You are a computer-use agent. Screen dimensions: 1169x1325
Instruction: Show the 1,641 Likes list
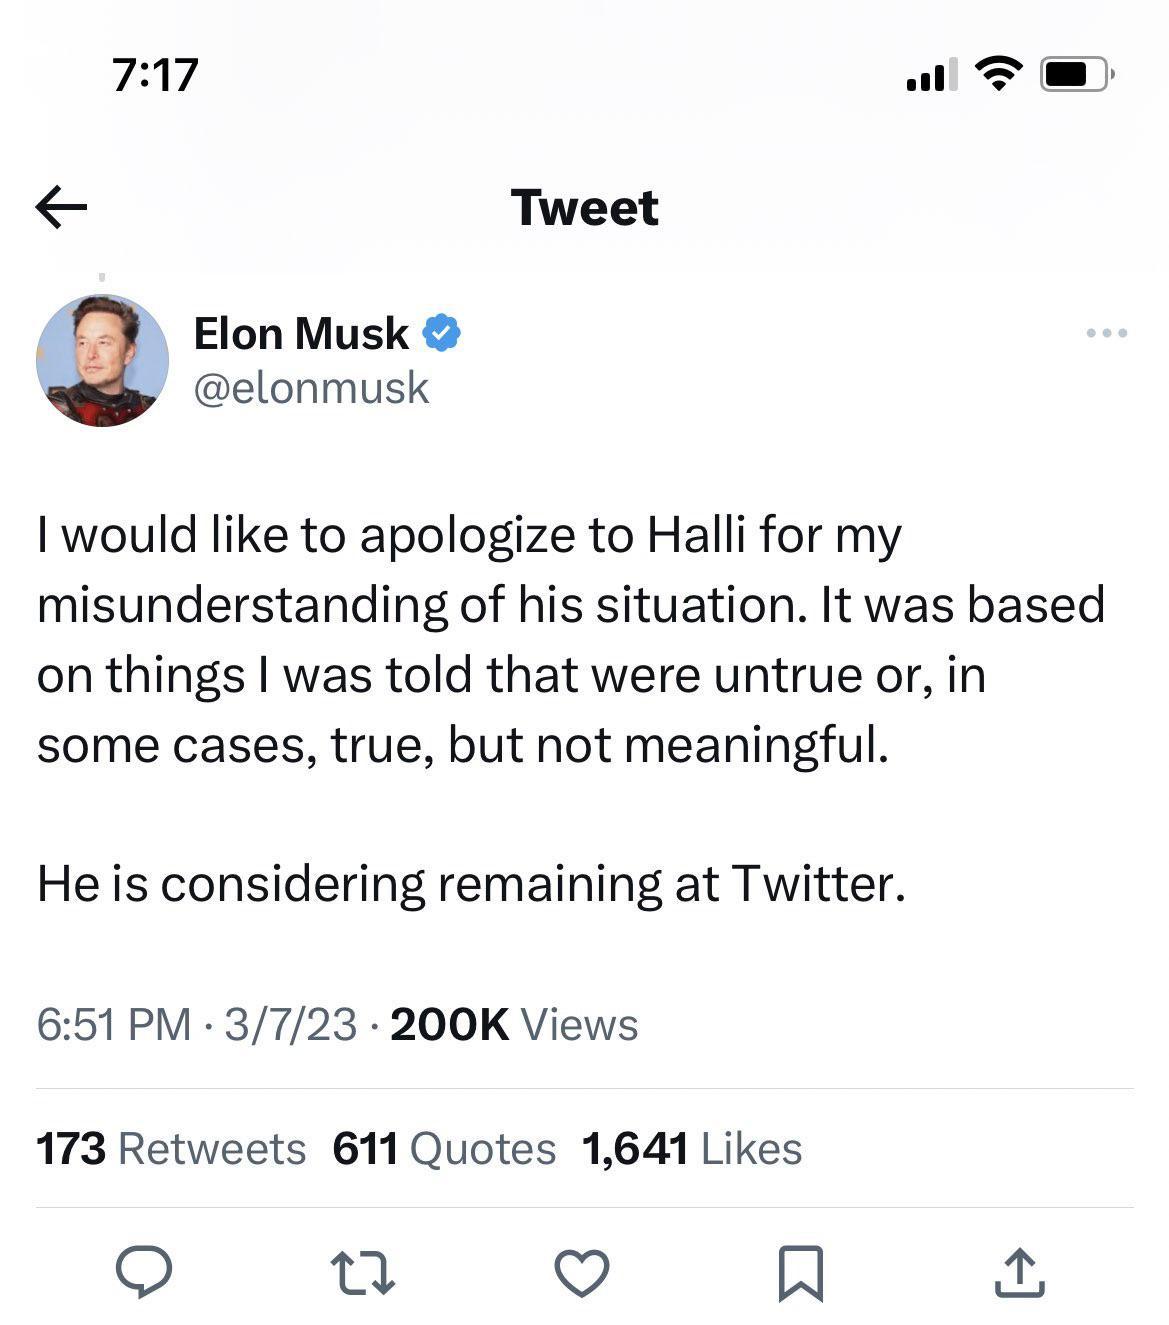[692, 1149]
